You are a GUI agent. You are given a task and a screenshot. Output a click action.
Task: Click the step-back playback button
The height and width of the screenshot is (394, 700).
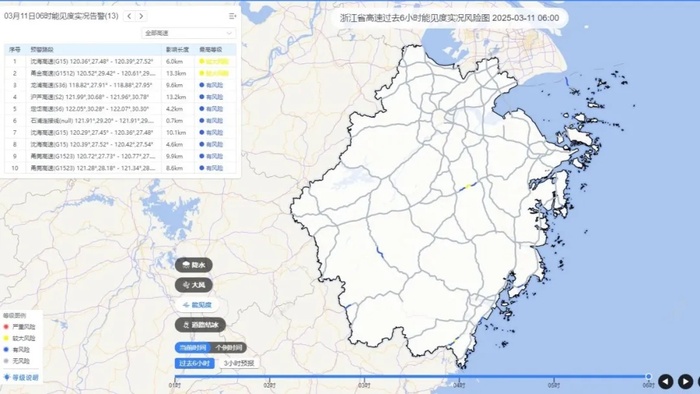pyautogui.click(x=666, y=382)
